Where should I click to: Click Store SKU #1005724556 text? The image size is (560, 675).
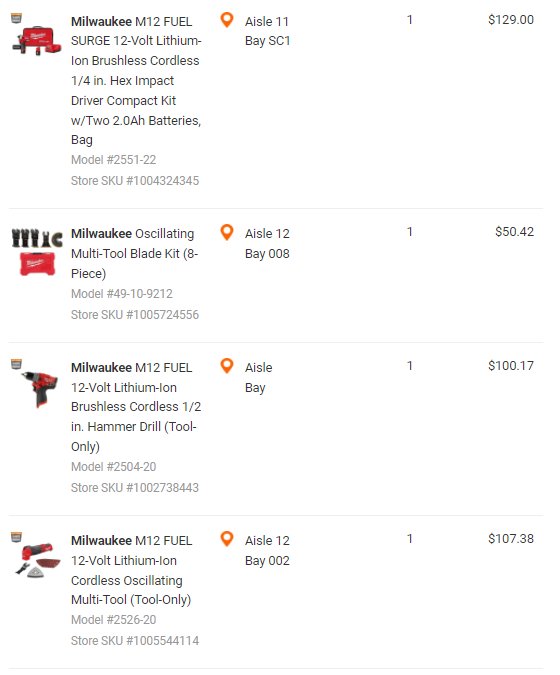point(135,315)
